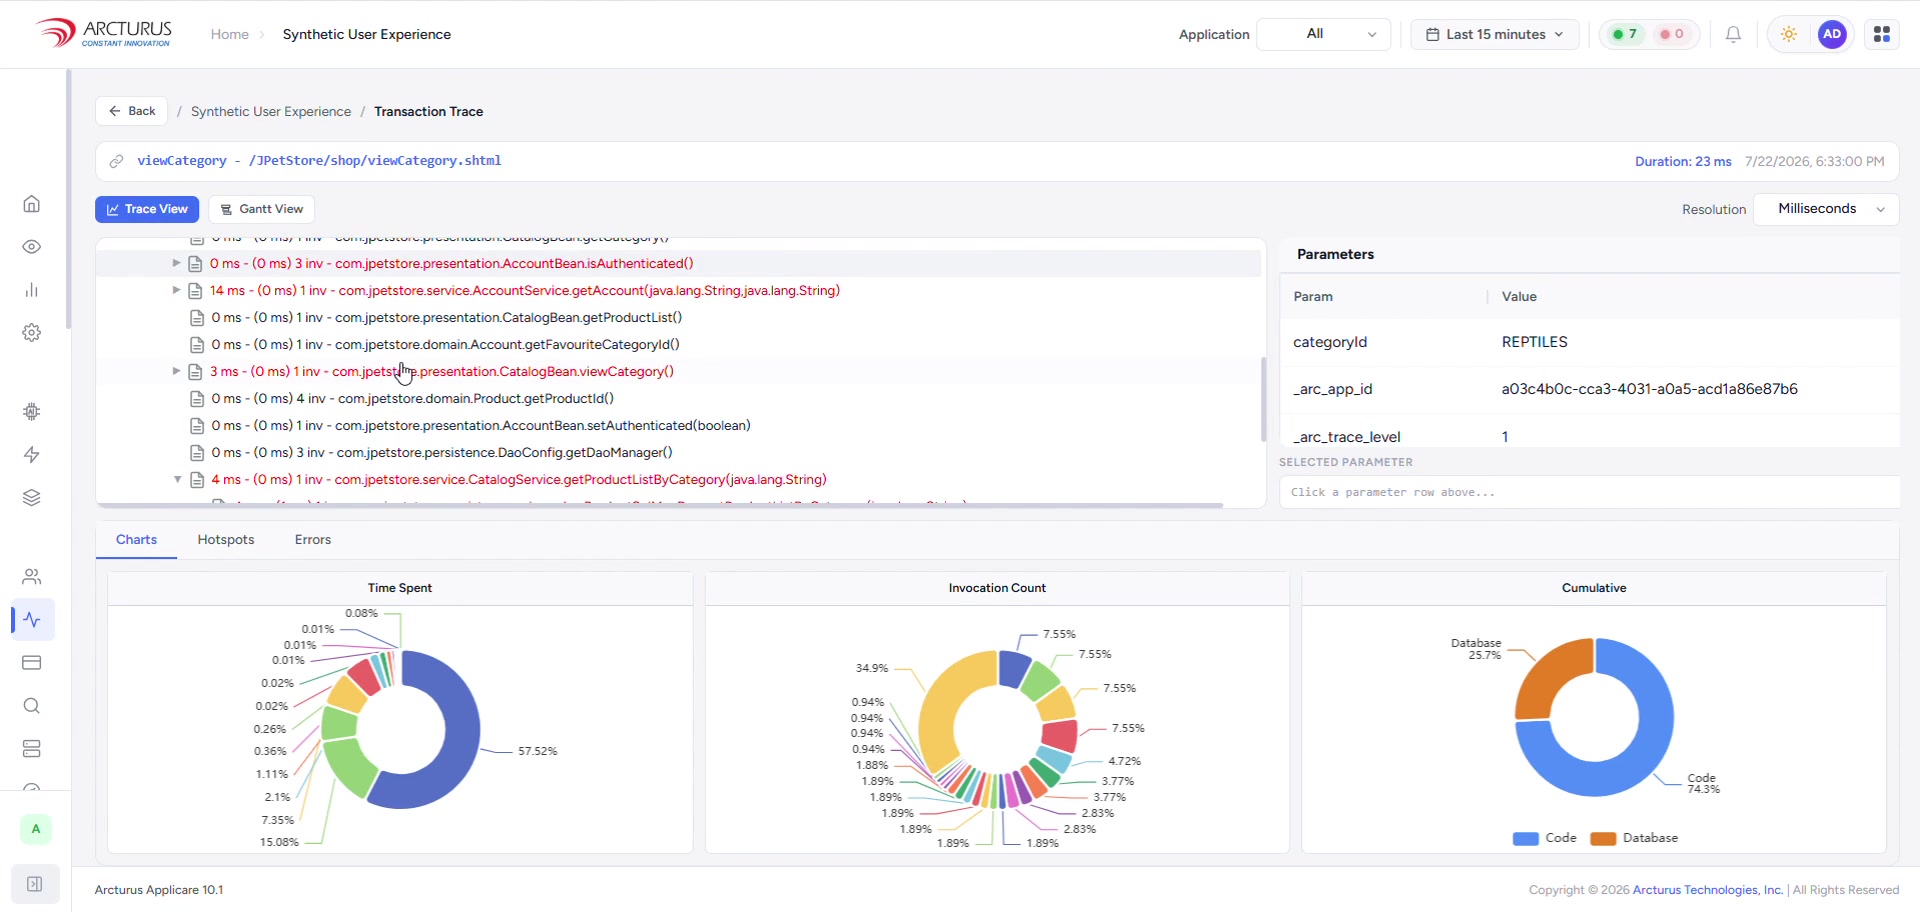Click the Param column header
The height and width of the screenshot is (912, 1920).
(x=1313, y=297)
